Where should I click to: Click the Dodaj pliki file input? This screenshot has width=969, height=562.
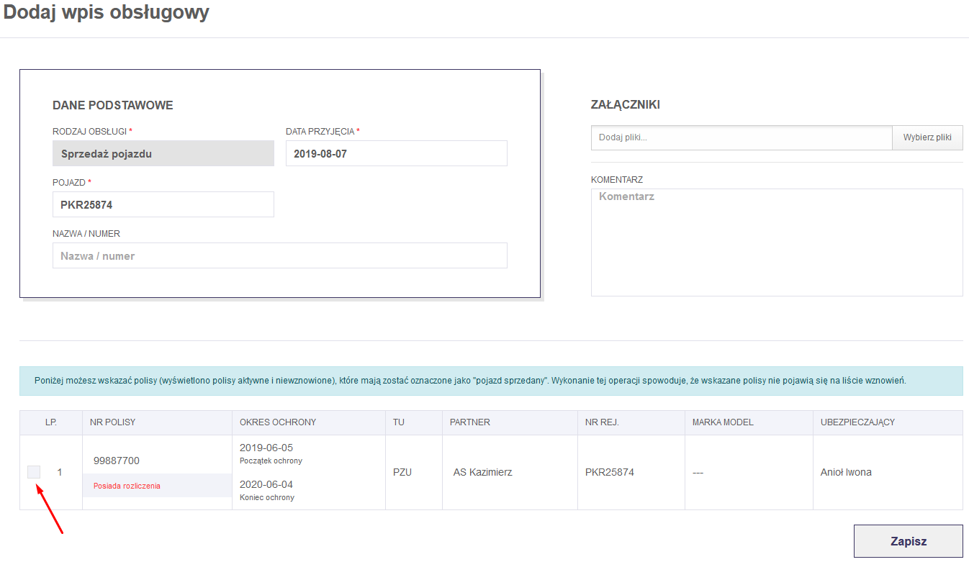click(x=741, y=138)
